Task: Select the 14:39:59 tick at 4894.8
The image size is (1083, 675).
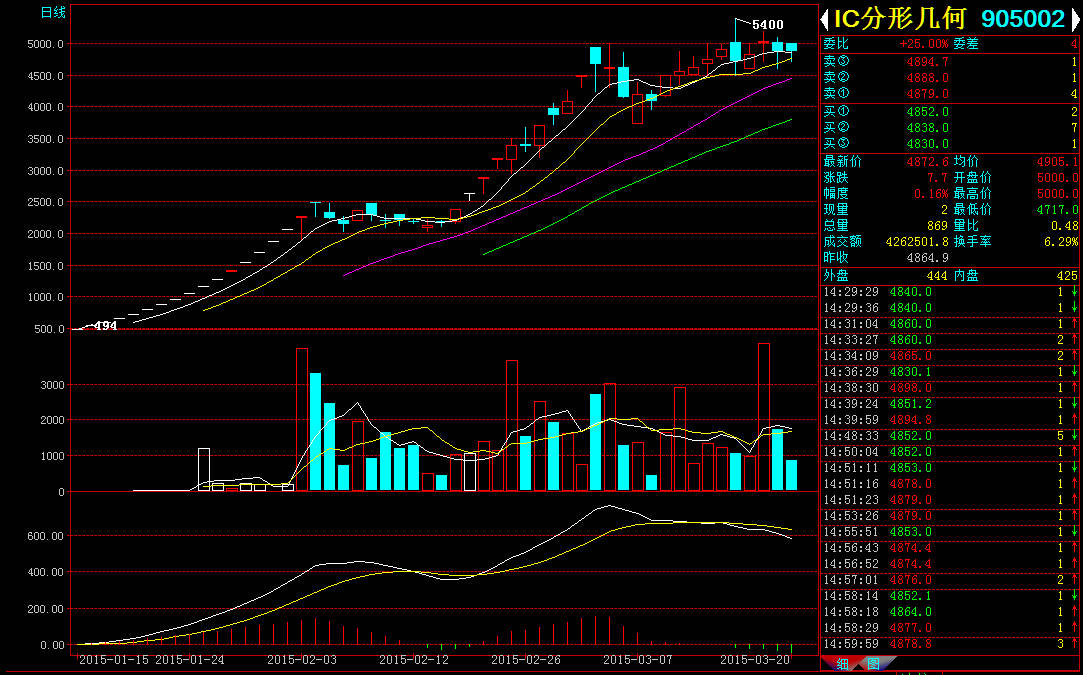Action: [950, 420]
